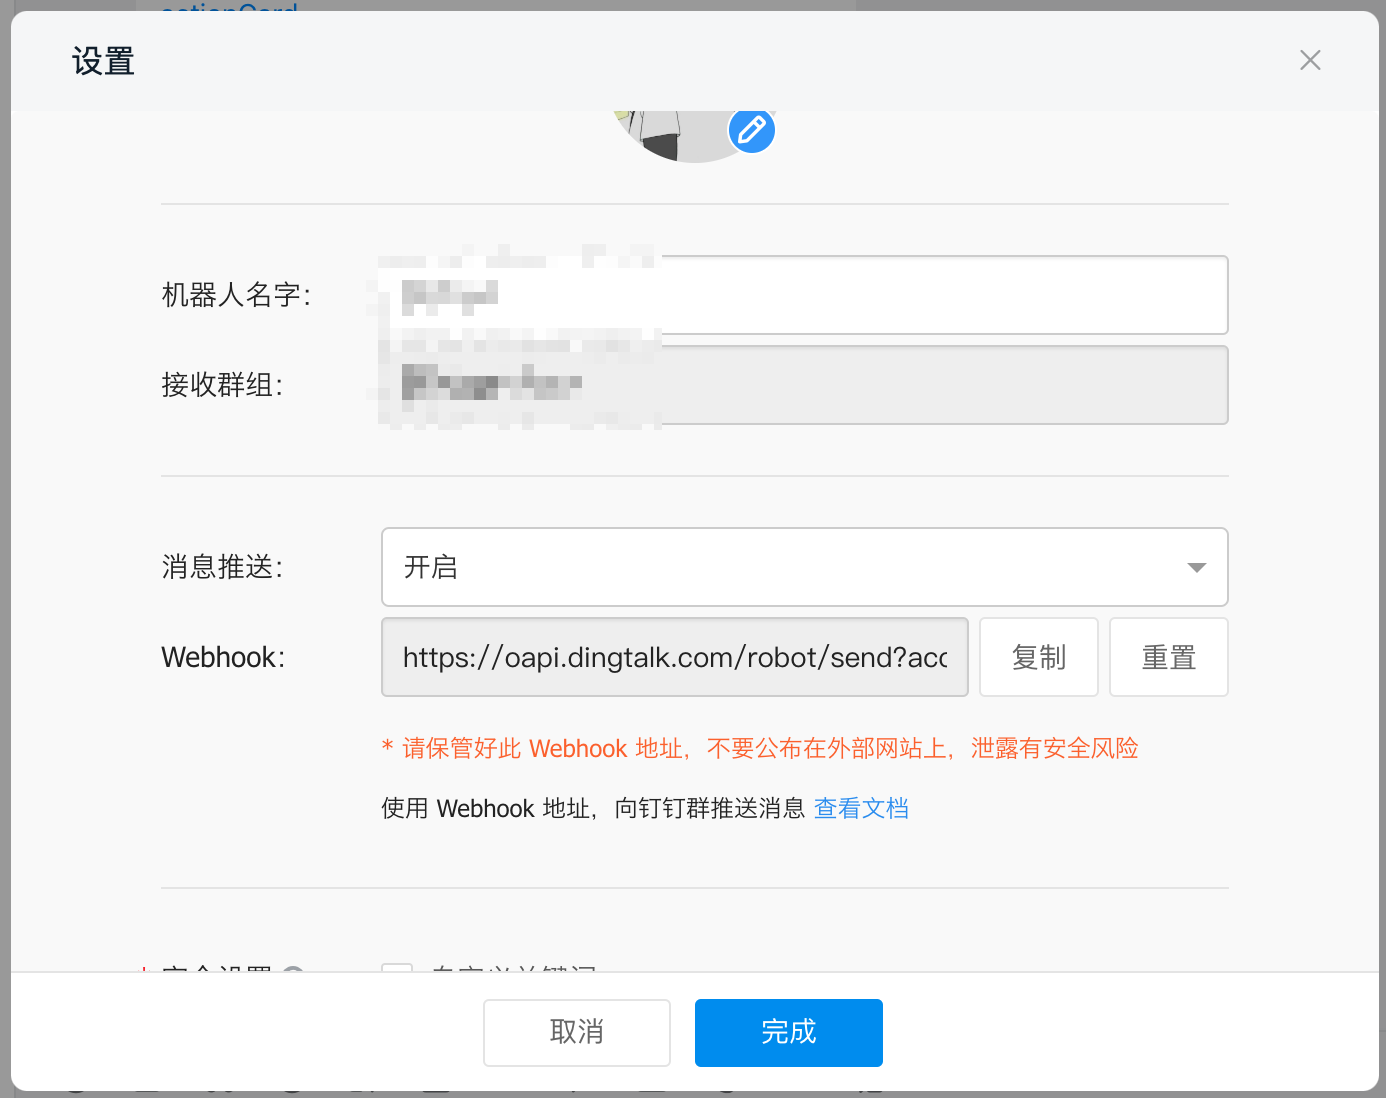Viewport: 1386px width, 1098px height.
Task: Enable the 自定义关键词 checkbox
Action: pyautogui.click(x=397, y=973)
